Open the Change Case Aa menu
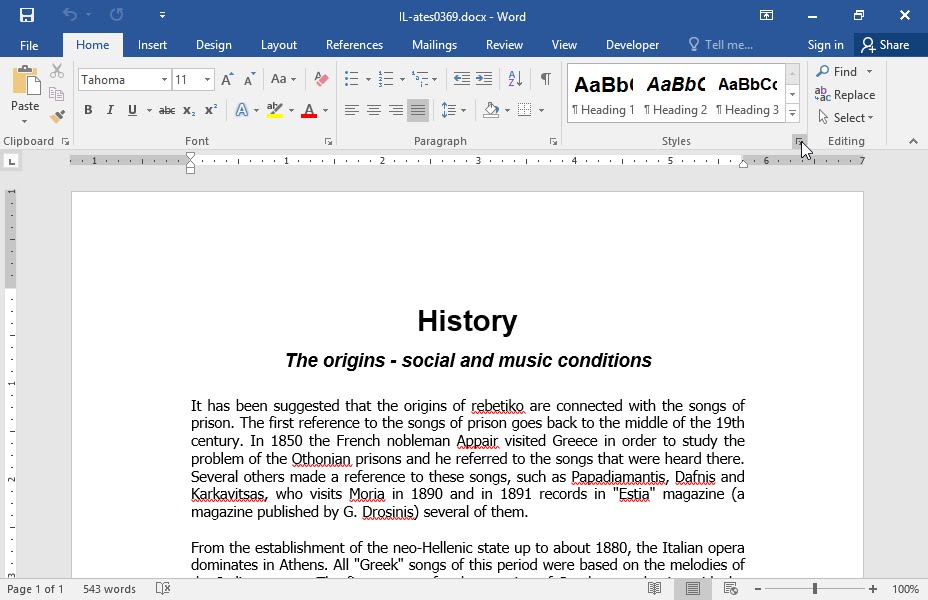Viewport: 928px width, 600px height. (283, 79)
